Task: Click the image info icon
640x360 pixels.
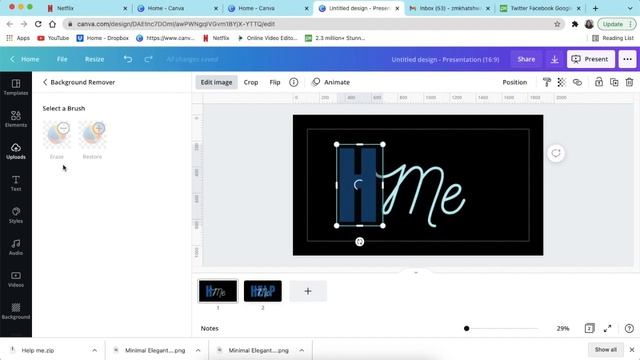Action: click(293, 82)
